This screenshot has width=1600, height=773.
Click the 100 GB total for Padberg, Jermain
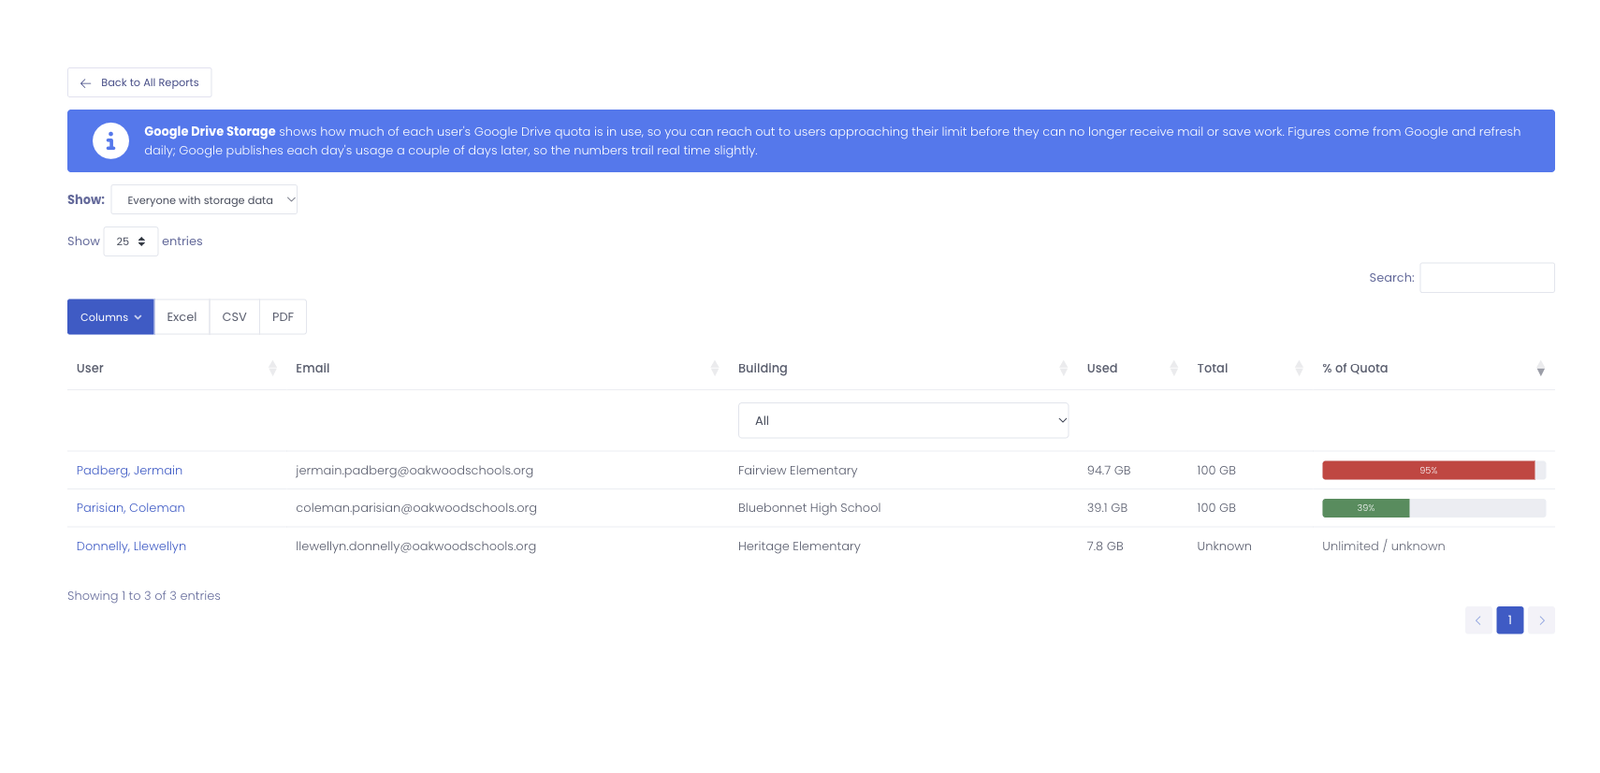click(1216, 471)
